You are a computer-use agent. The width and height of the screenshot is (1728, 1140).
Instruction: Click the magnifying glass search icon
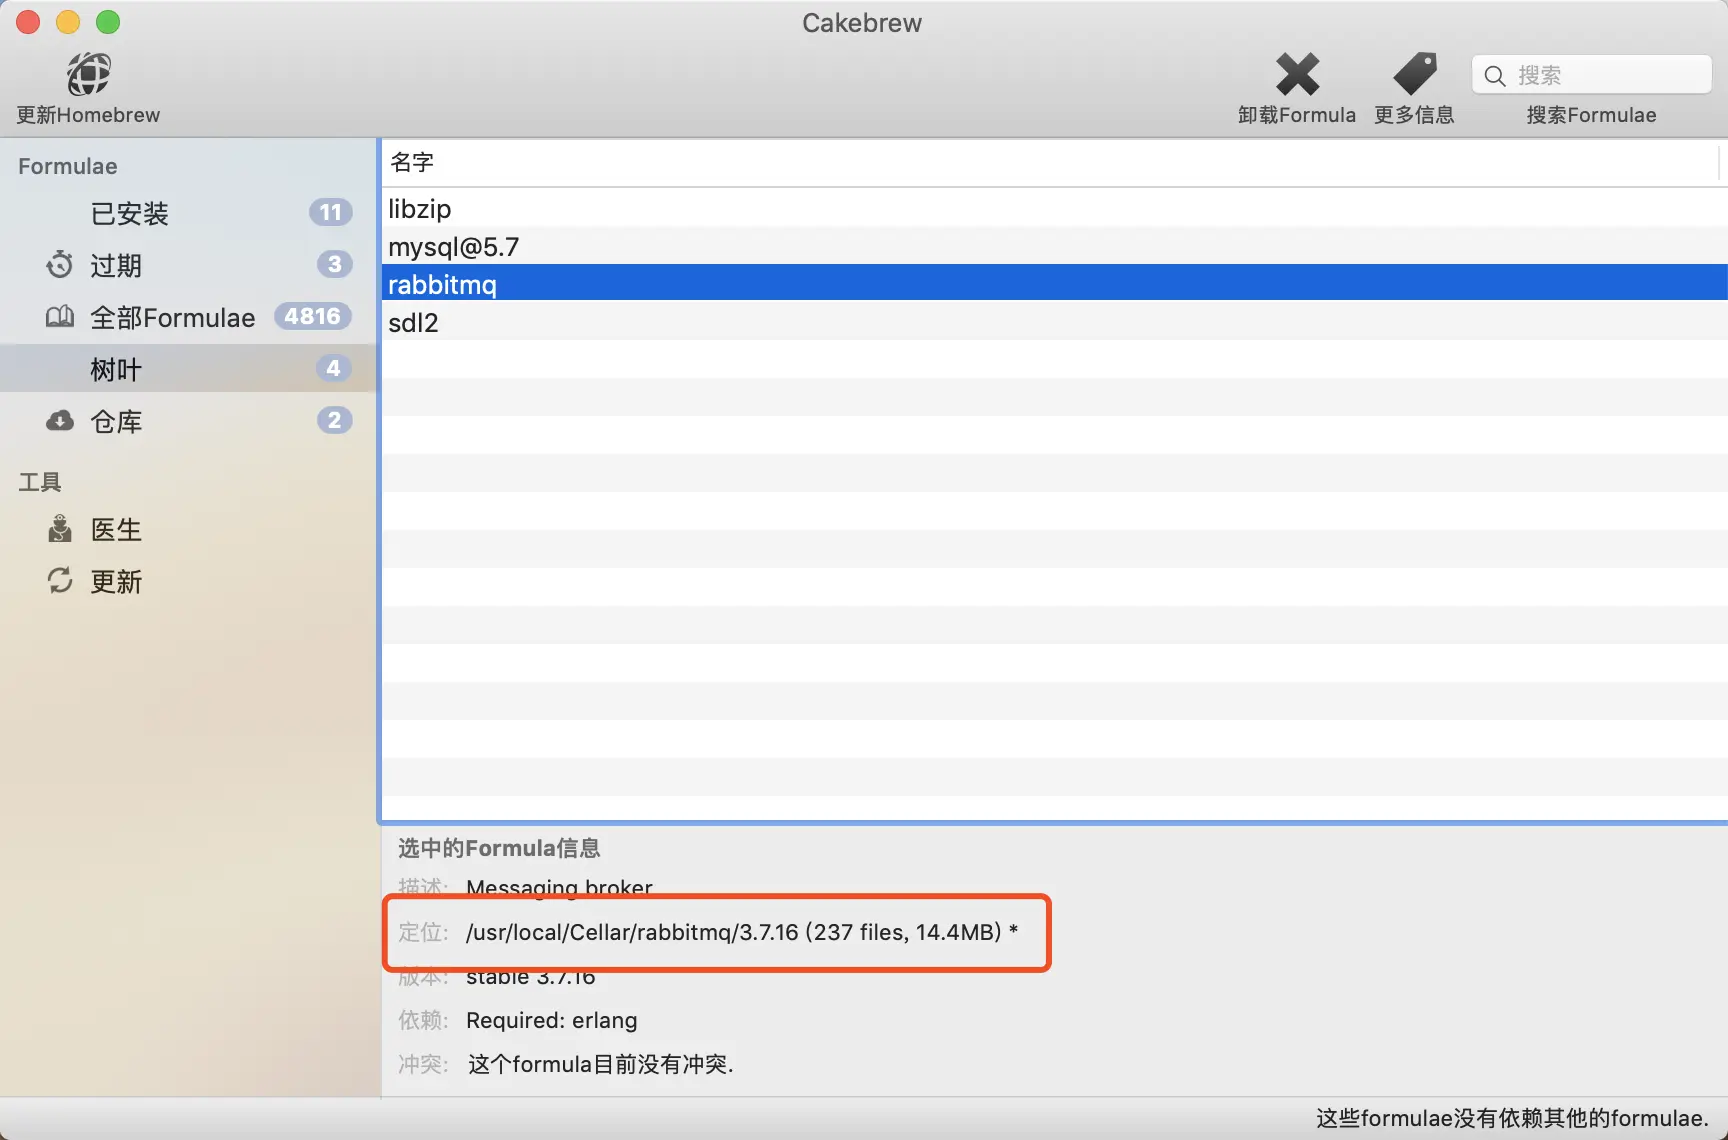click(x=1495, y=76)
